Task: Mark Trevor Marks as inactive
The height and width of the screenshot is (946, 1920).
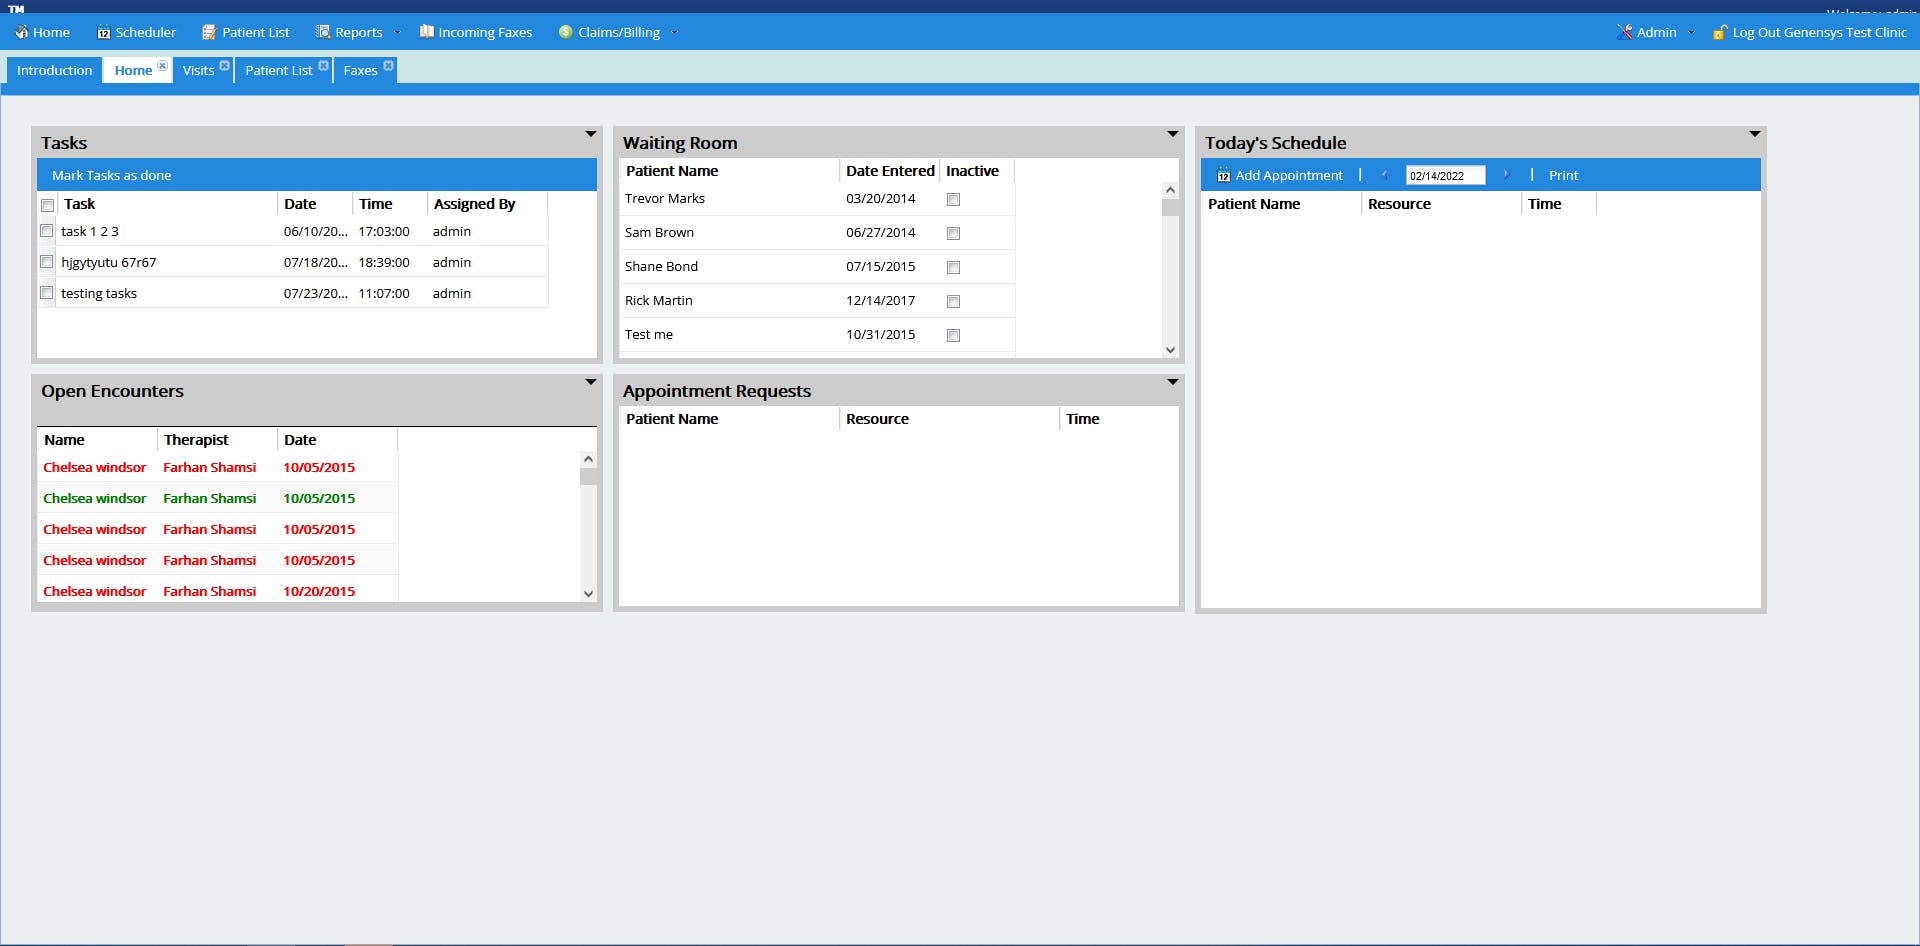Action: coord(953,199)
